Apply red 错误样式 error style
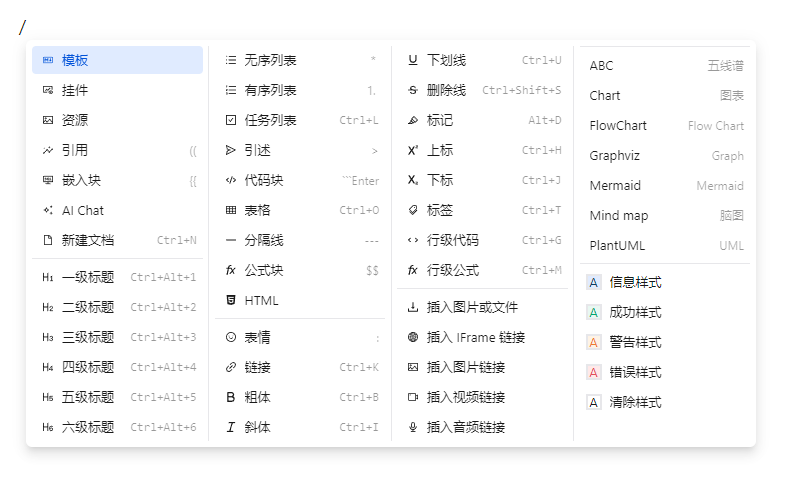This screenshot has width=787, height=477. click(635, 372)
